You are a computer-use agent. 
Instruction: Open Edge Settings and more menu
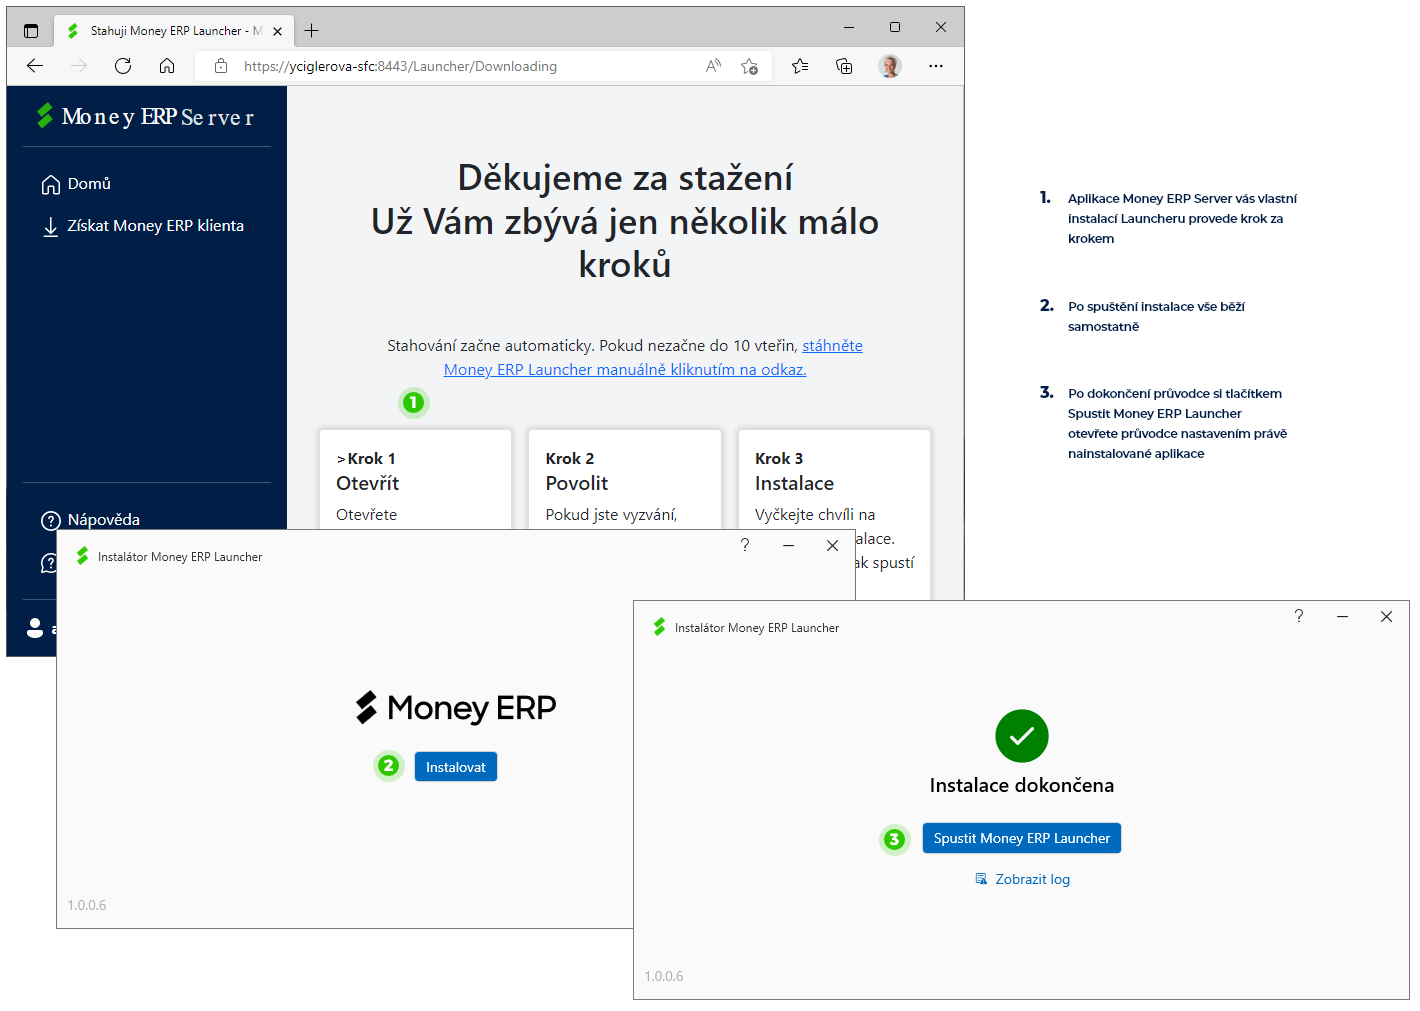935,66
